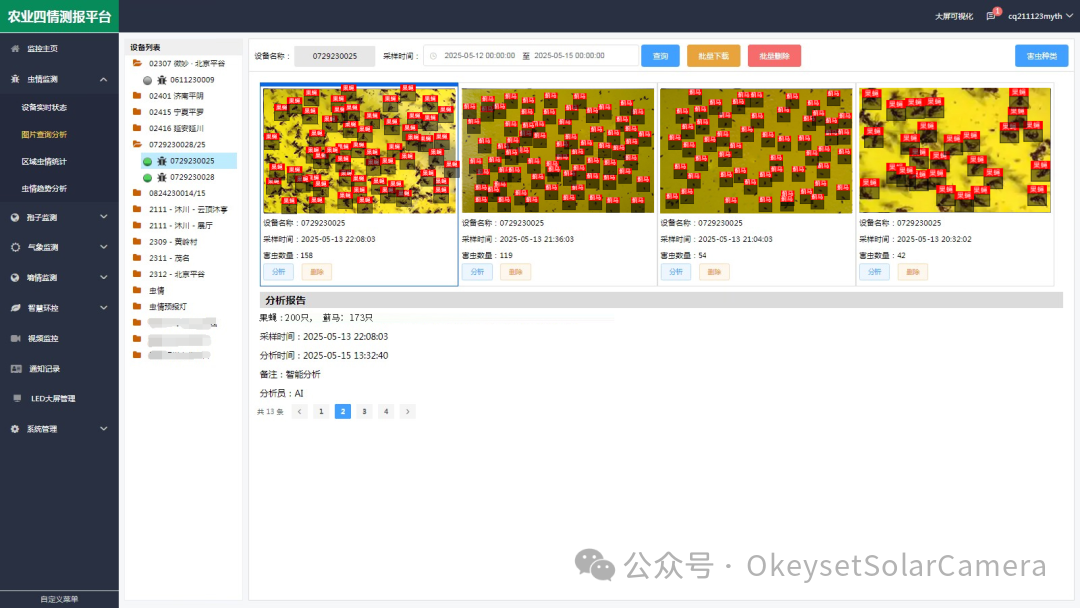Click the folder icon for 0824230014/15
1080x608 pixels.
tap(137, 193)
